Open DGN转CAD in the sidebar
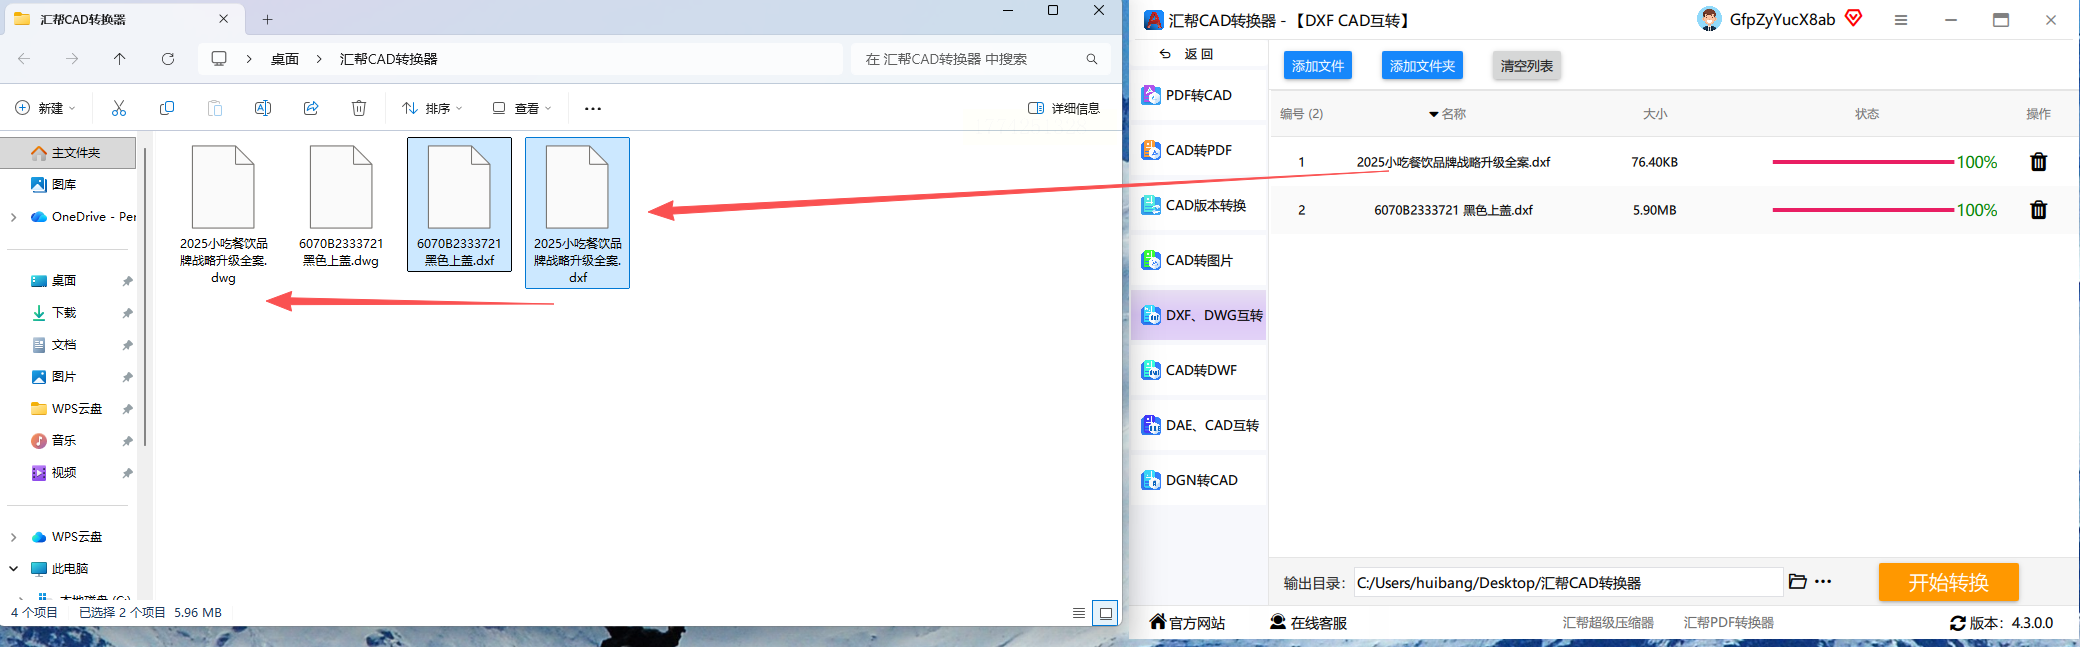The image size is (2080, 647). coord(1198,480)
